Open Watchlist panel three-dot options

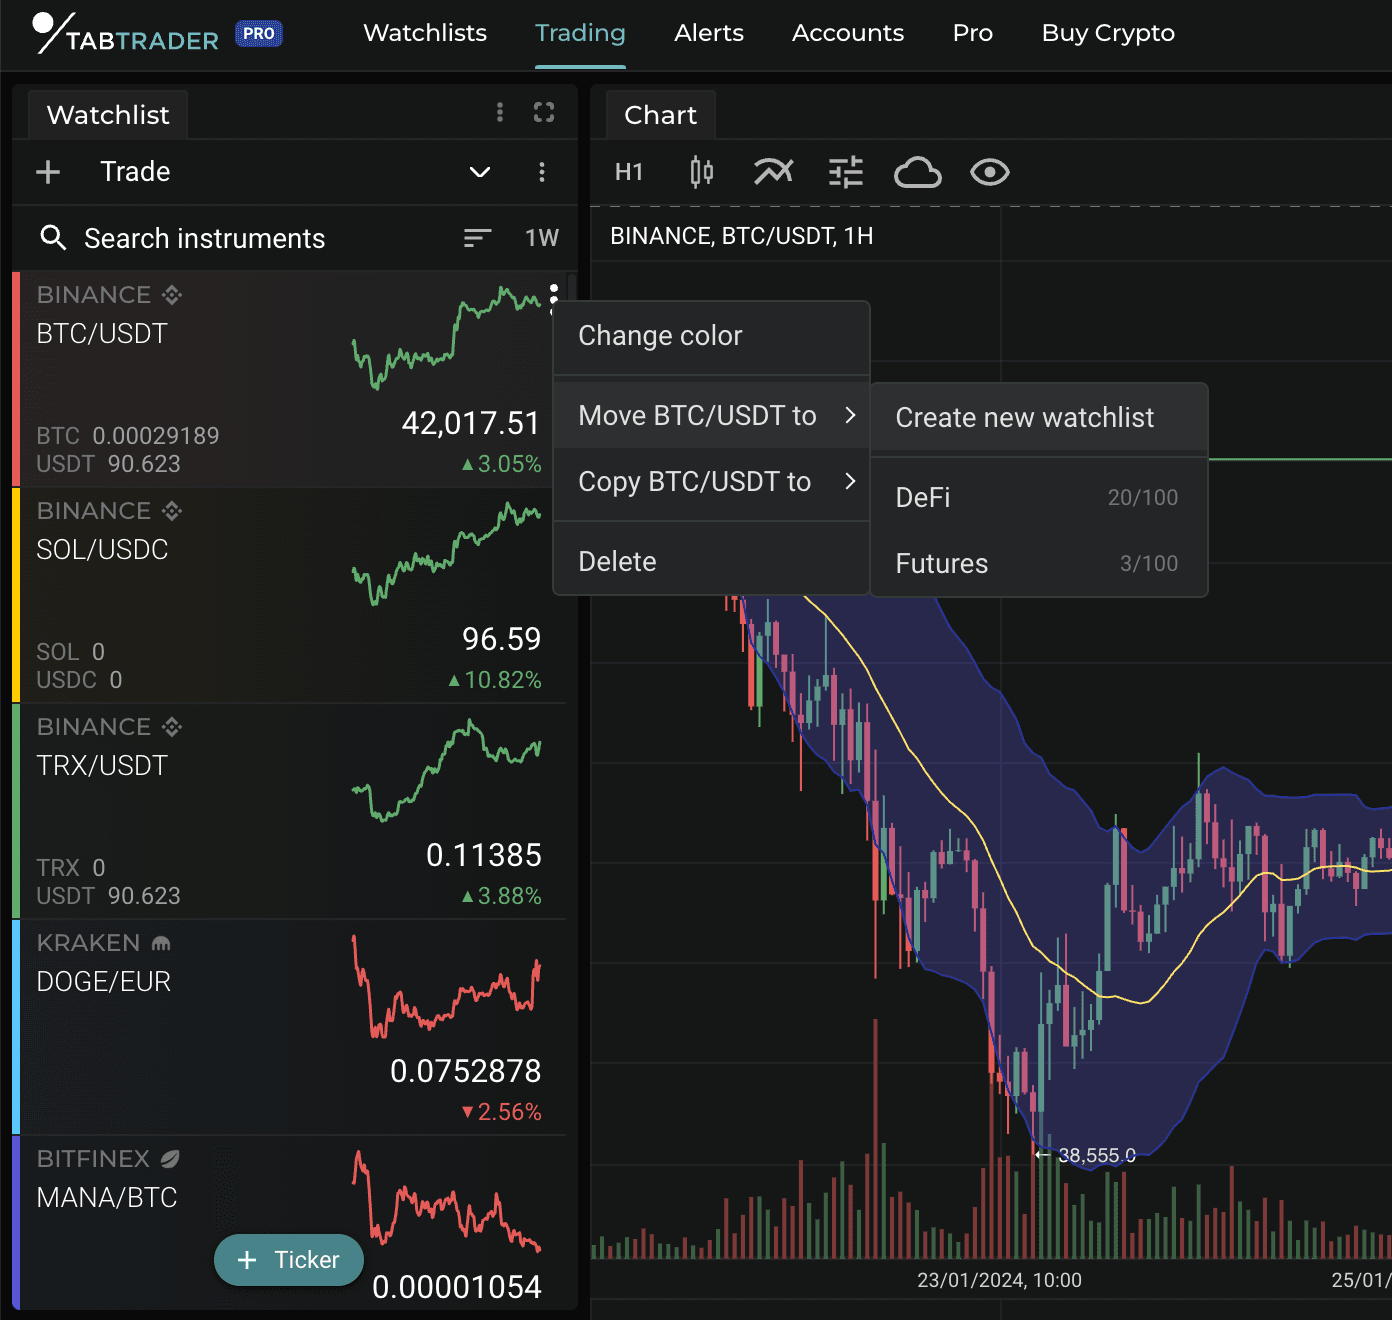point(500,112)
